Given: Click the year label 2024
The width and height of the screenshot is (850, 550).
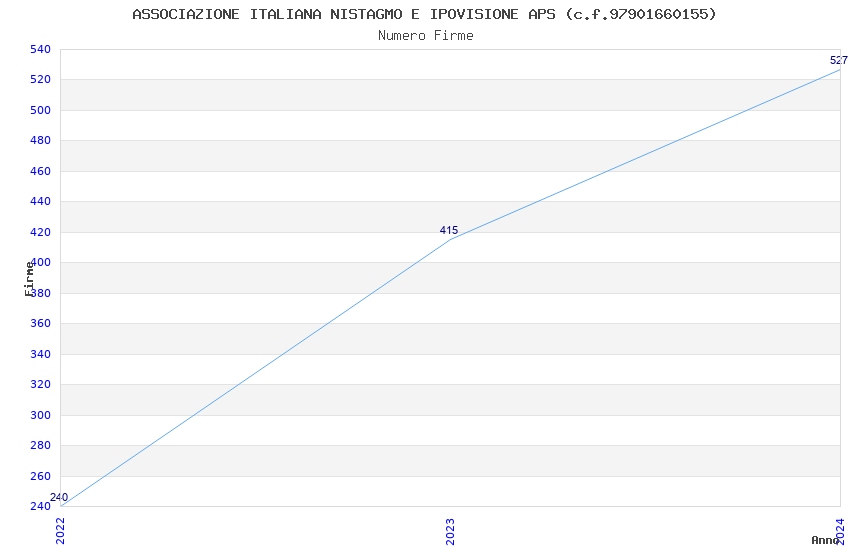Looking at the screenshot, I should tap(840, 531).
